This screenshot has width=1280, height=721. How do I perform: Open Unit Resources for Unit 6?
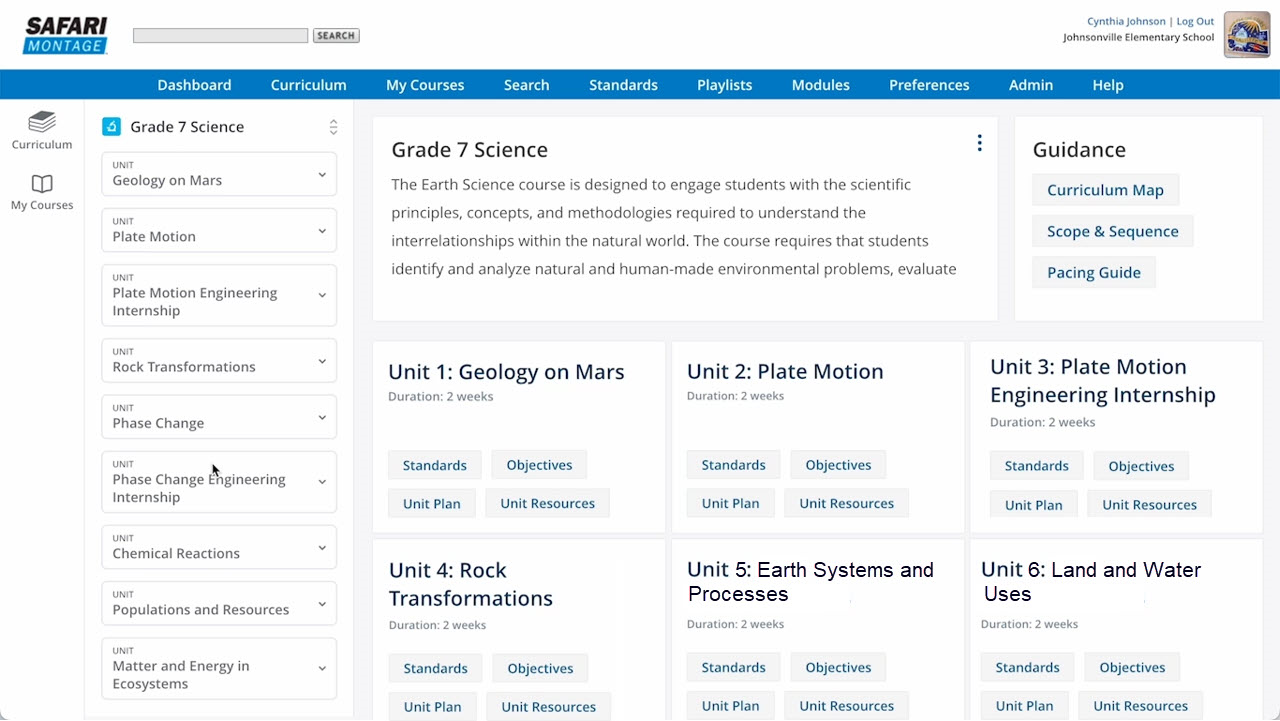(x=1140, y=705)
